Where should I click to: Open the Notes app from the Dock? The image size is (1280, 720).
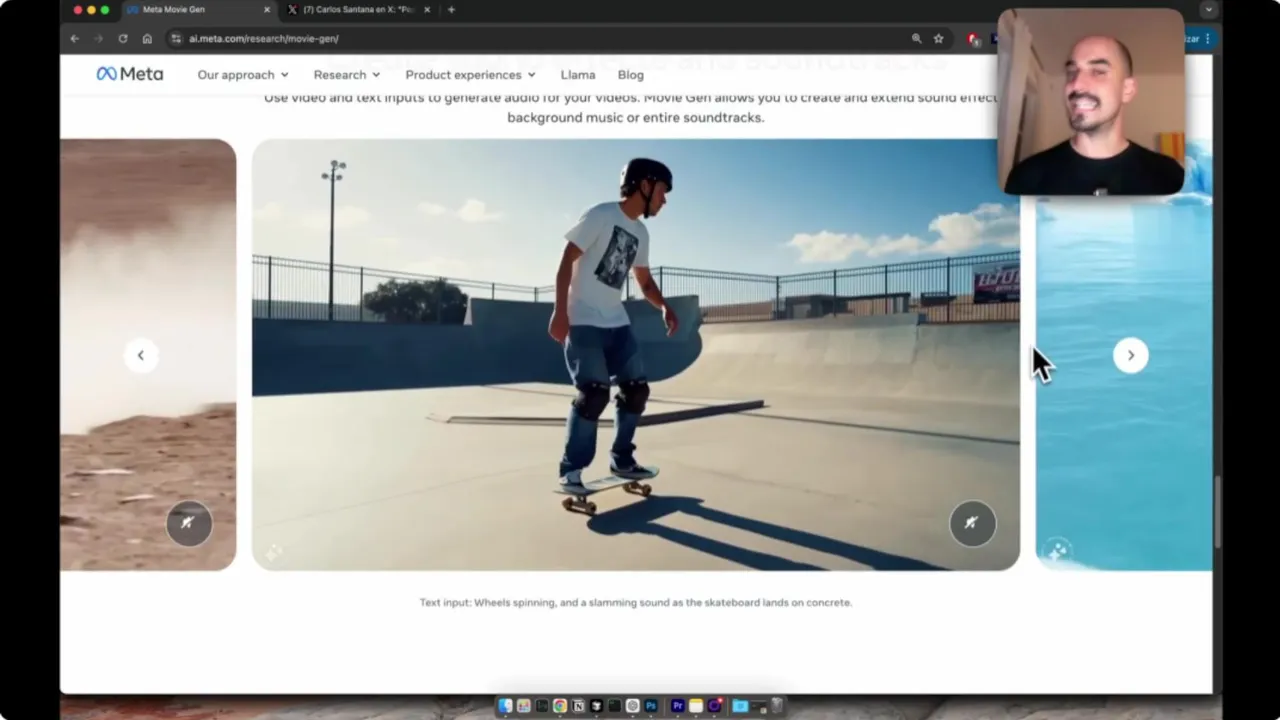point(696,706)
